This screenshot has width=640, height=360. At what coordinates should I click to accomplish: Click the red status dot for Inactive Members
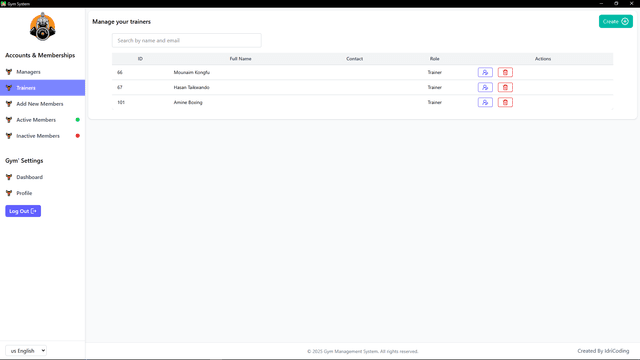[x=78, y=136]
